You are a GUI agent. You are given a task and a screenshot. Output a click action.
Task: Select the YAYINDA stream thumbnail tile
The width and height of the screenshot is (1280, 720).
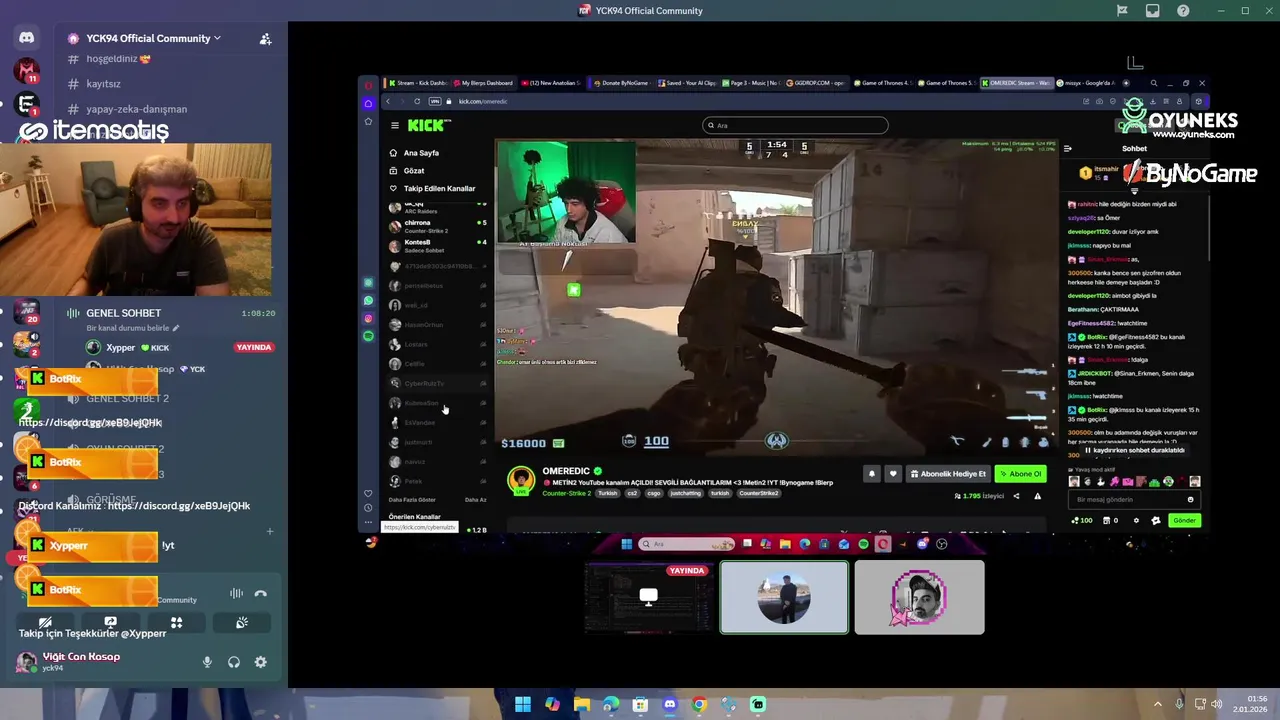[649, 598]
